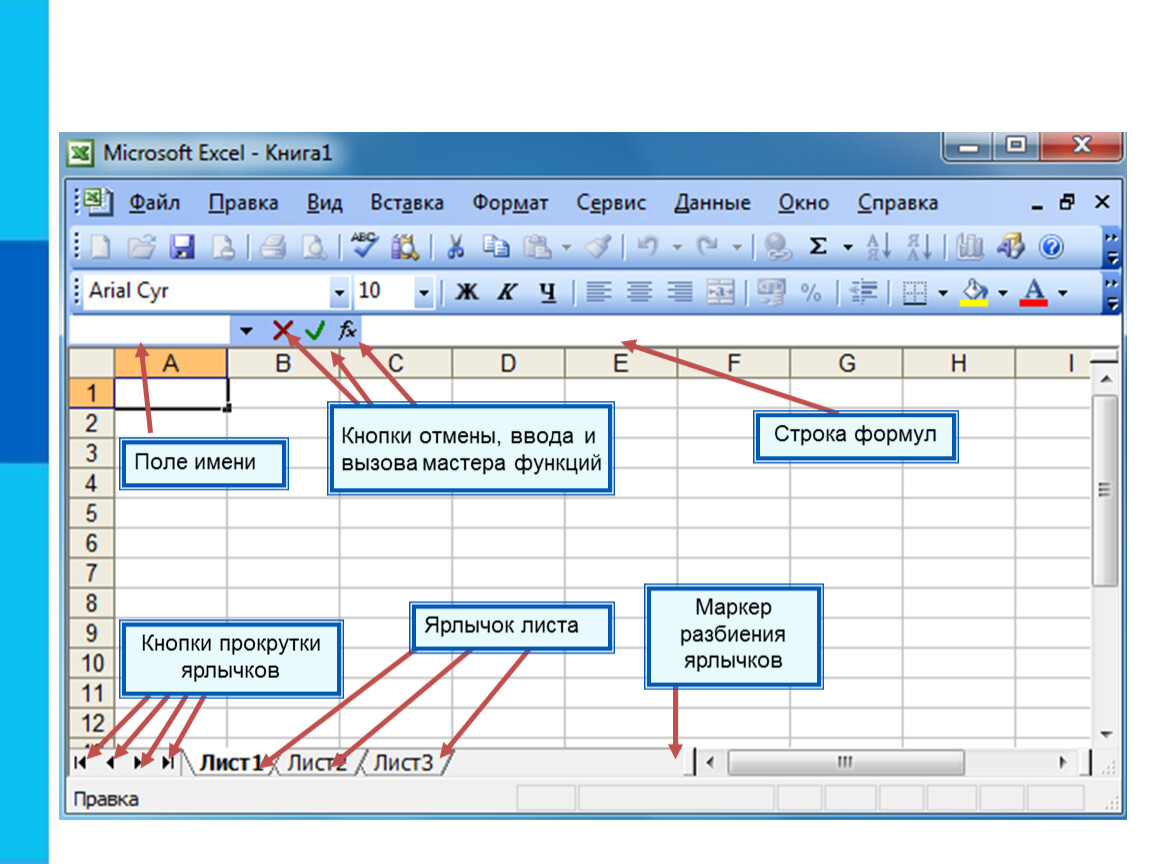Click the Cut scissors icon
Viewport: 1150px width, 864px height.
(455, 247)
